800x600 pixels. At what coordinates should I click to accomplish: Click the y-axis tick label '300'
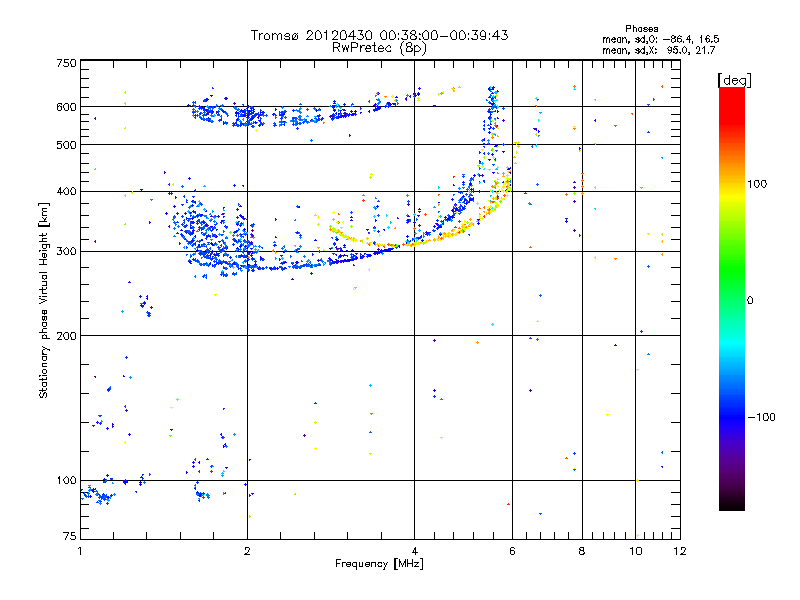click(x=67, y=252)
